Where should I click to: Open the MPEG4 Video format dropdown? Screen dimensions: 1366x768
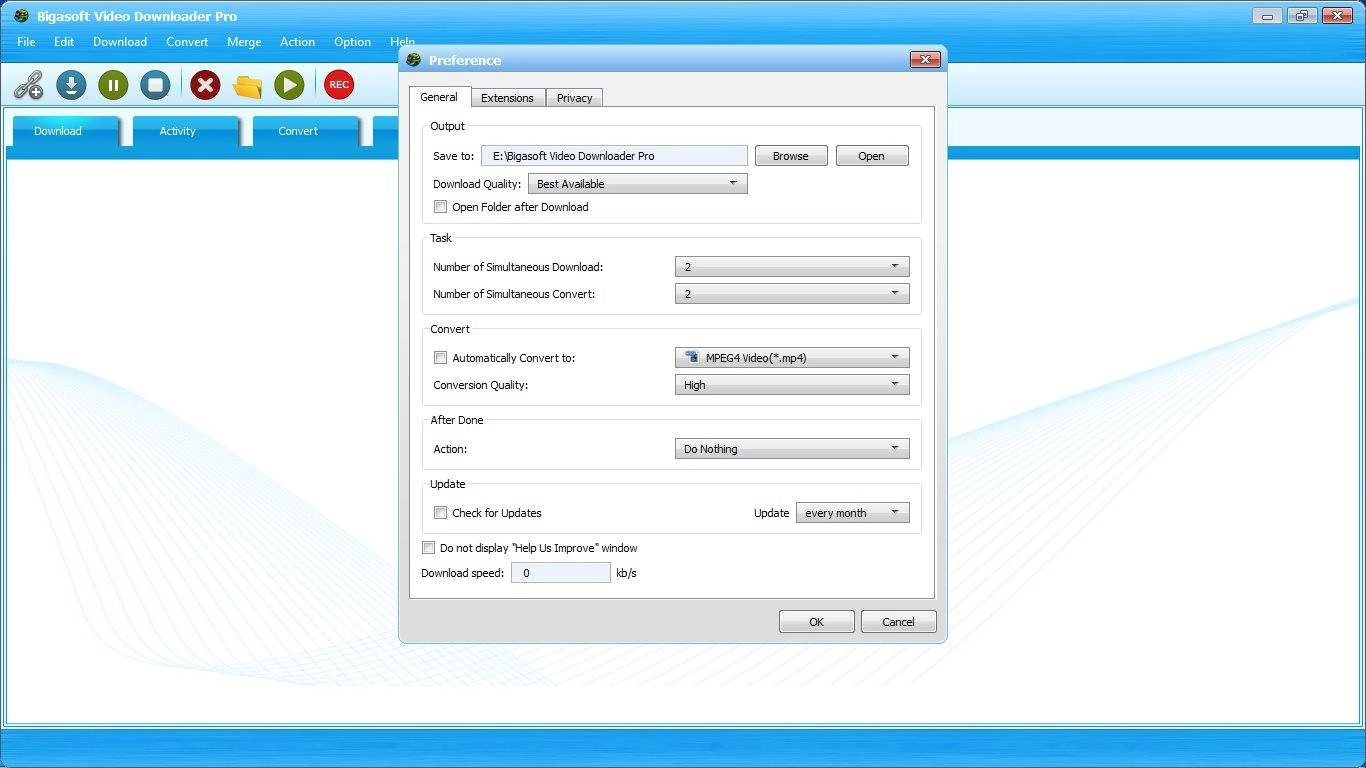click(792, 357)
